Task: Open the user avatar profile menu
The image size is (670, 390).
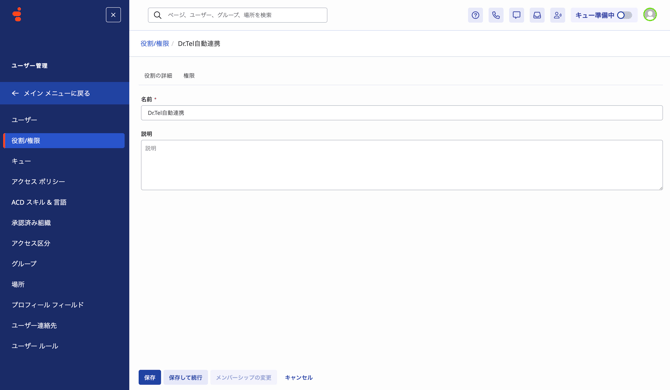Action: pos(650,15)
